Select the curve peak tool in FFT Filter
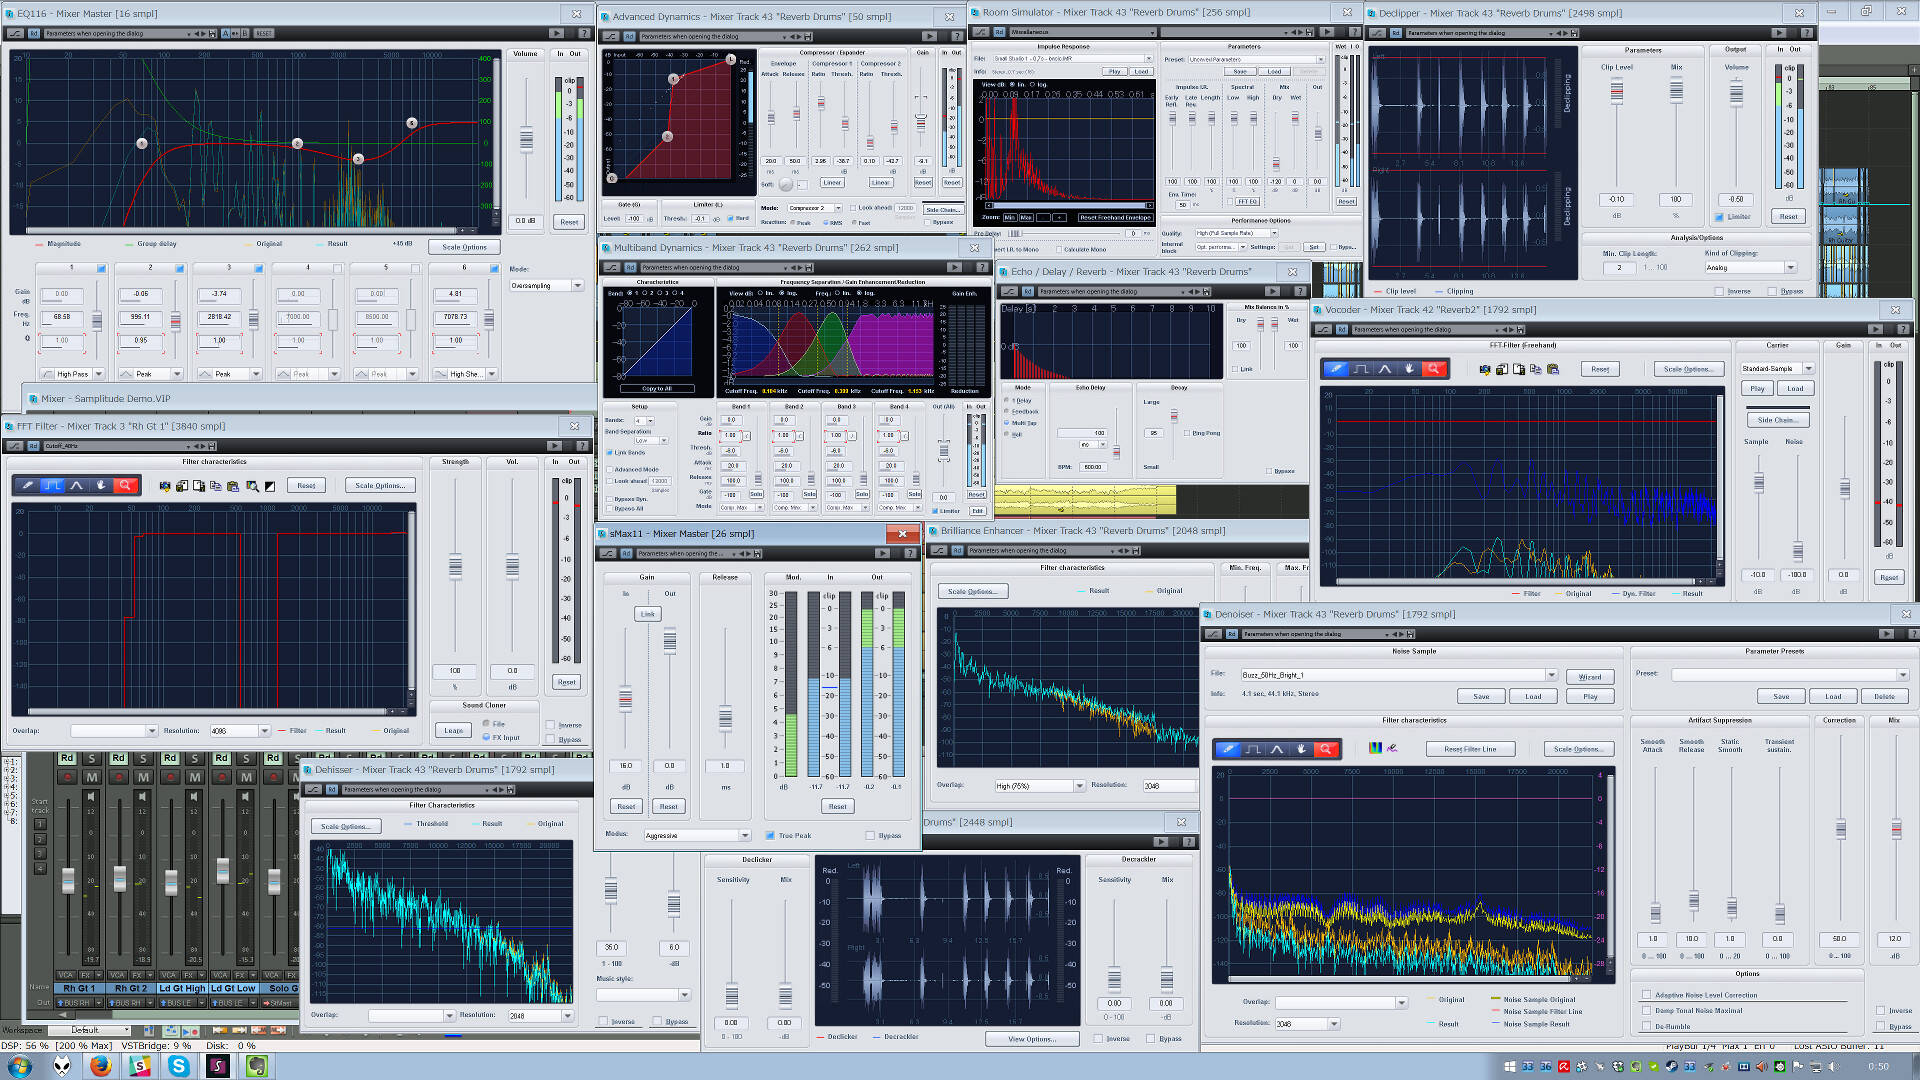1920x1080 pixels. (76, 485)
